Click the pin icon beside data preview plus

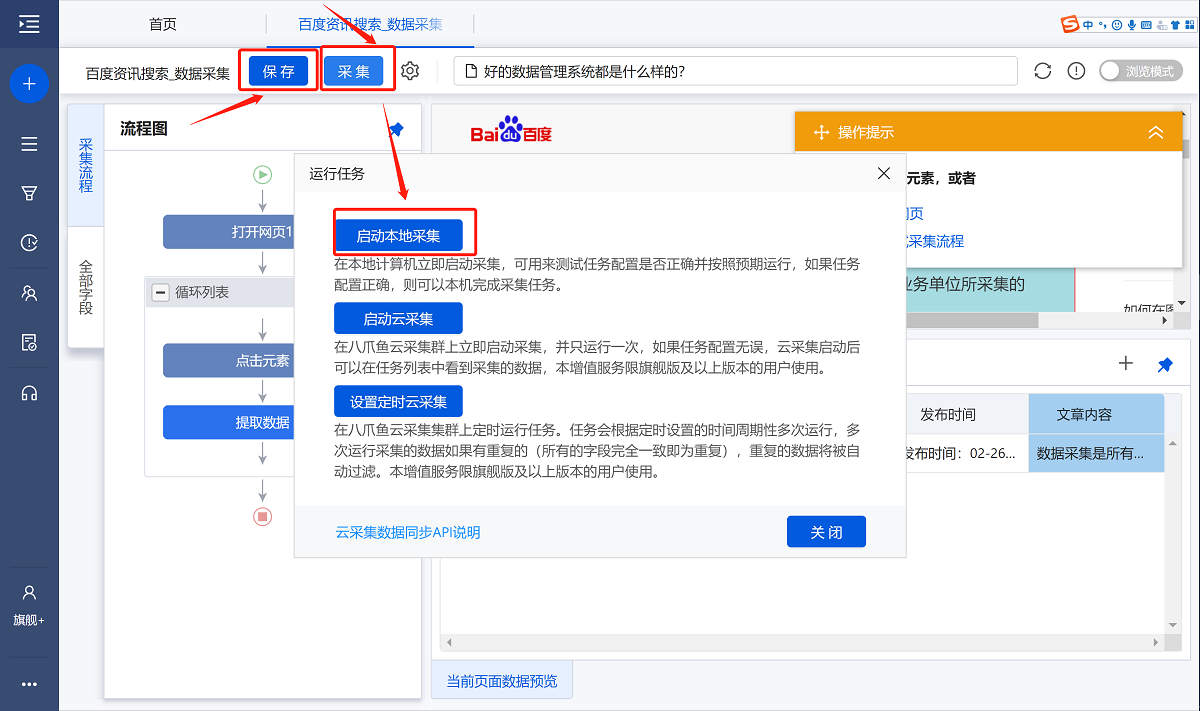1165,364
